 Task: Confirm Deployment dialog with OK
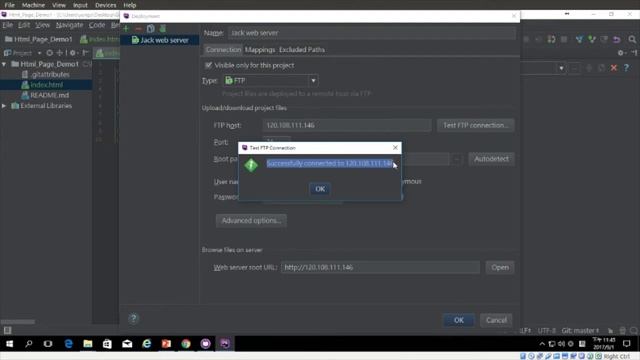tap(459, 320)
